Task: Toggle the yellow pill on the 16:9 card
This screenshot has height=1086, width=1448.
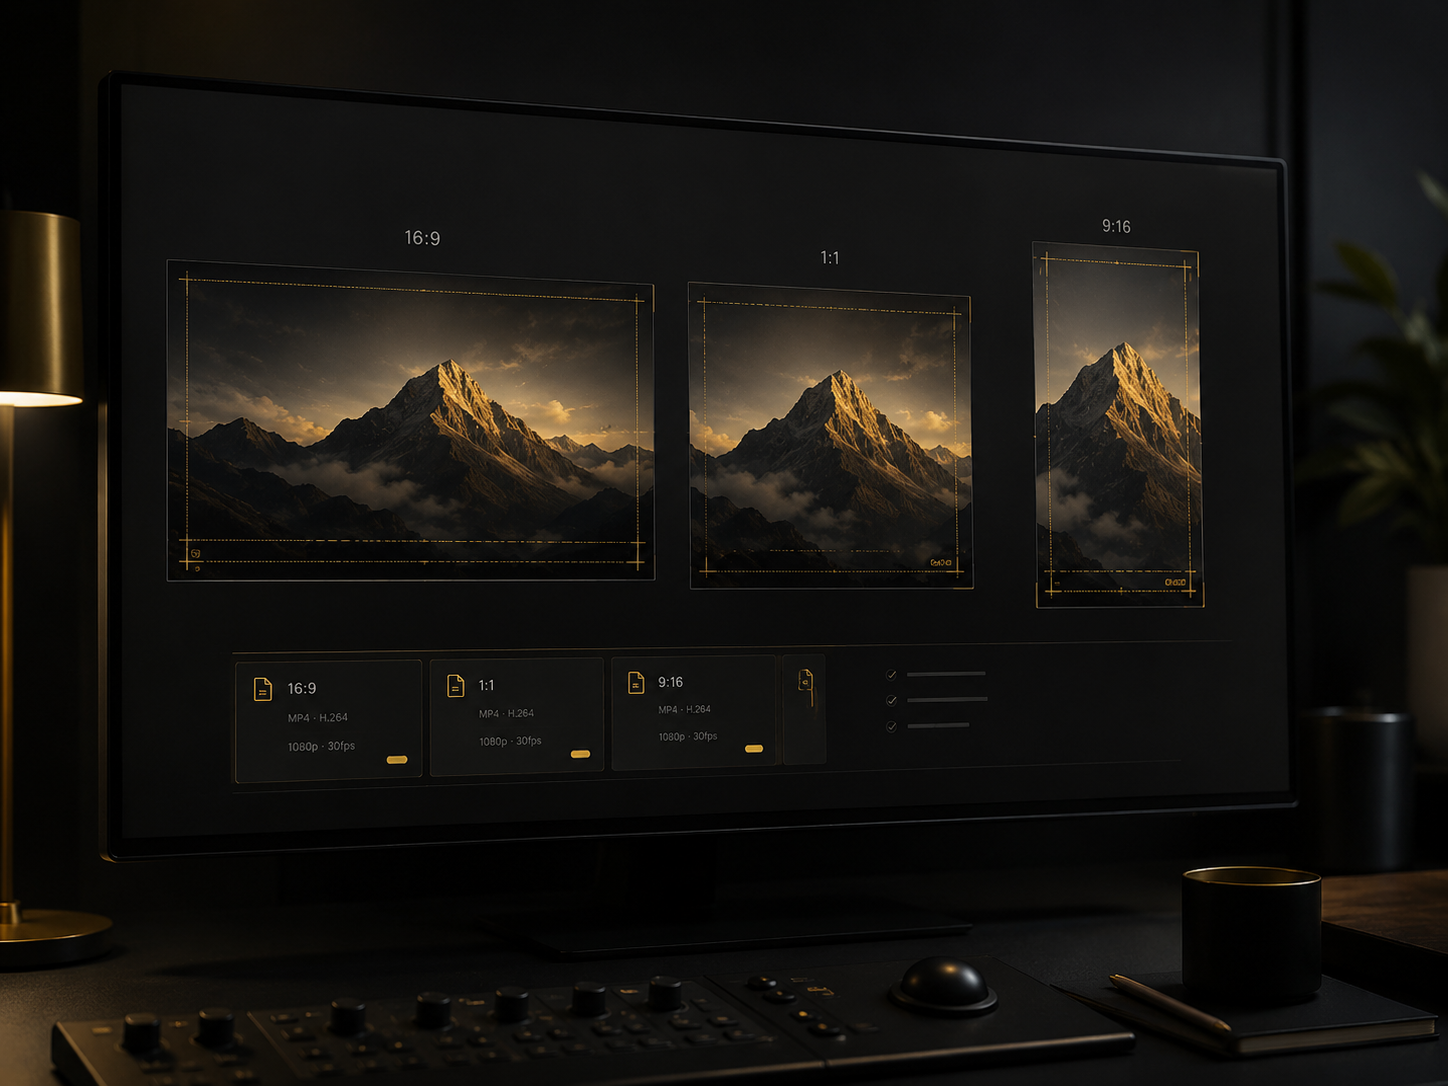Action: tap(397, 760)
